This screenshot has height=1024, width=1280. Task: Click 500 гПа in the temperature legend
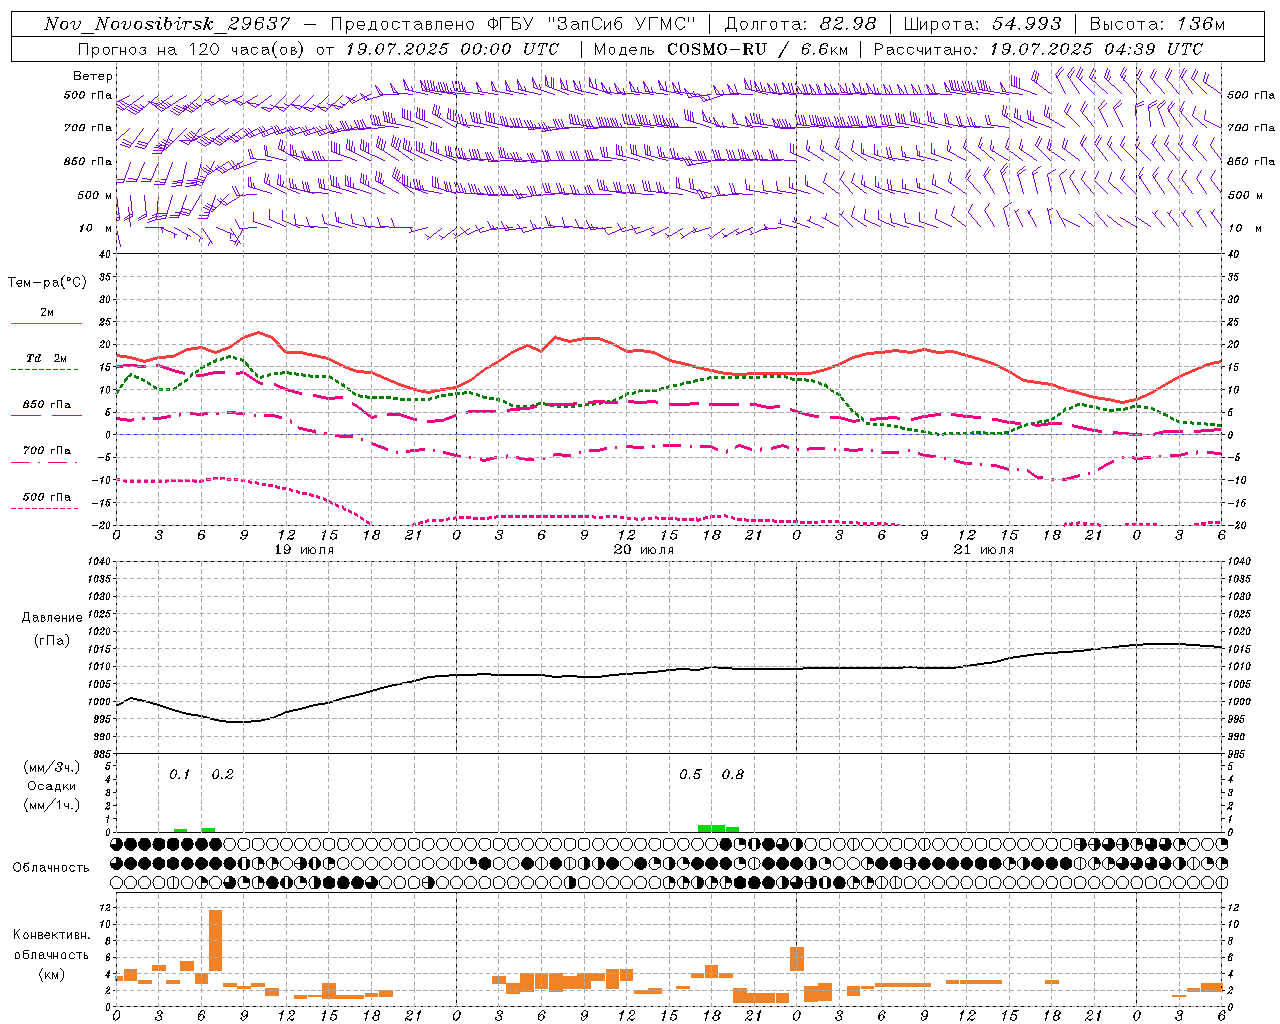tap(47, 497)
